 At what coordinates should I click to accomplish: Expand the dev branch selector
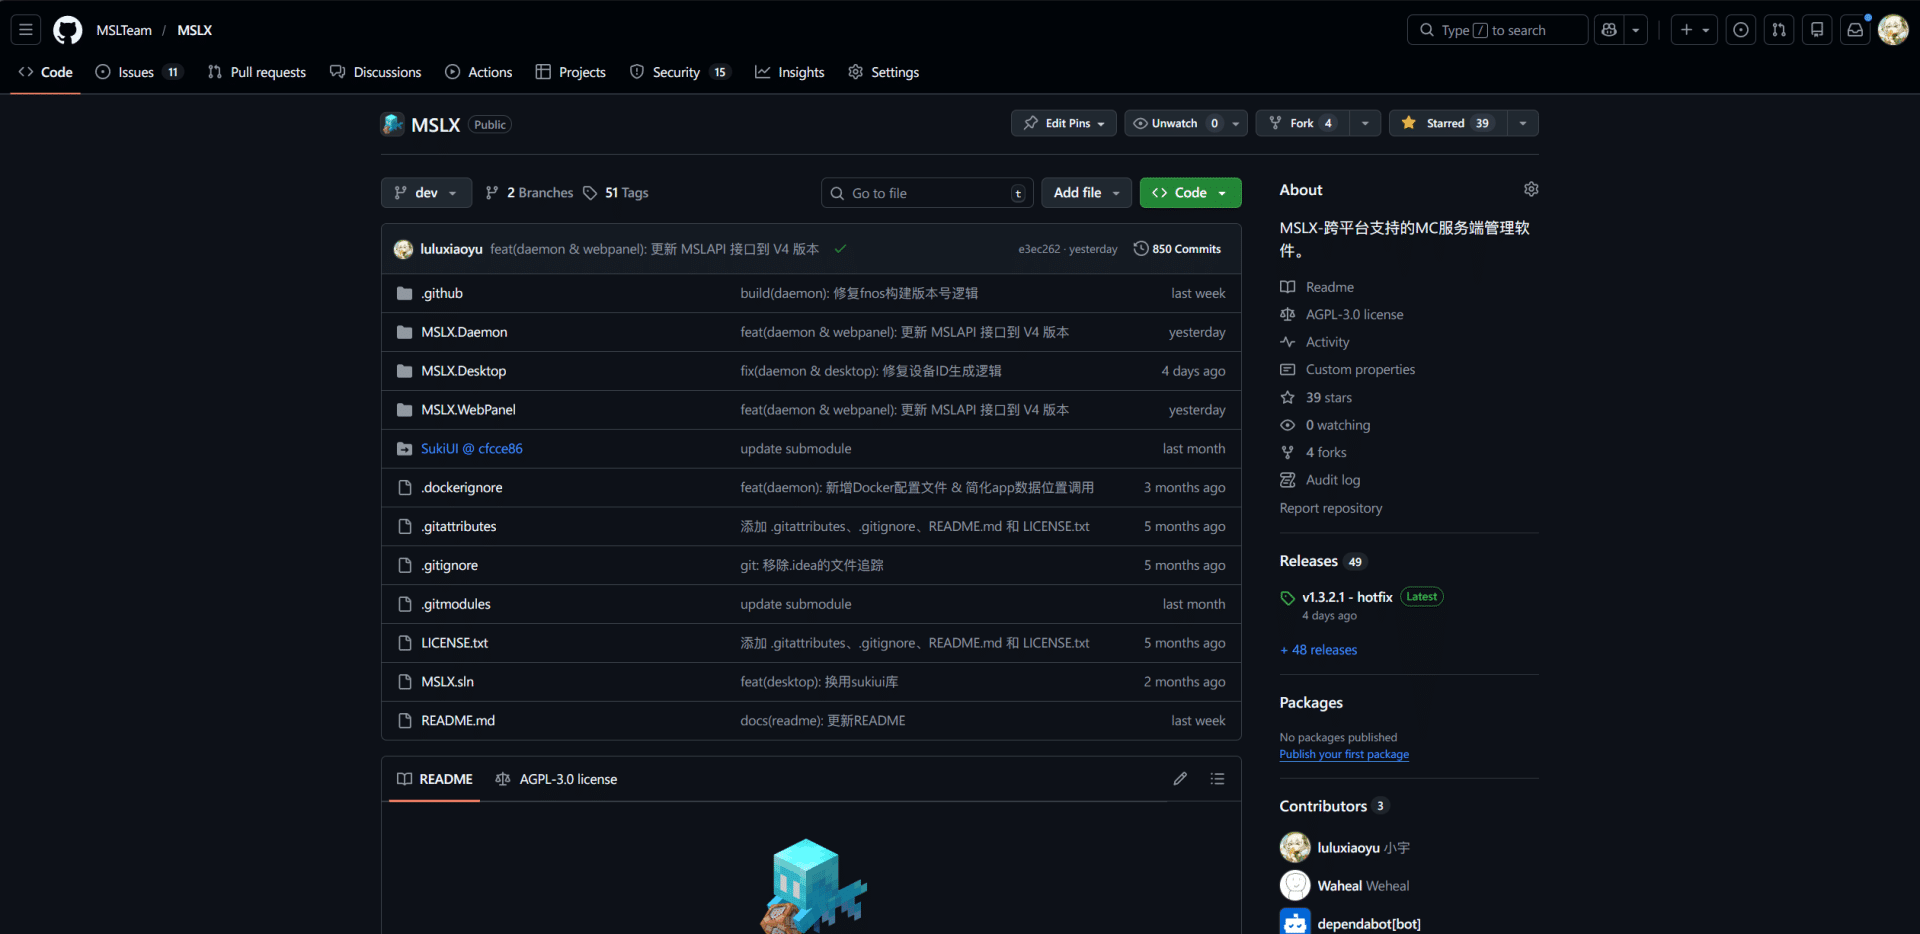[x=426, y=193]
